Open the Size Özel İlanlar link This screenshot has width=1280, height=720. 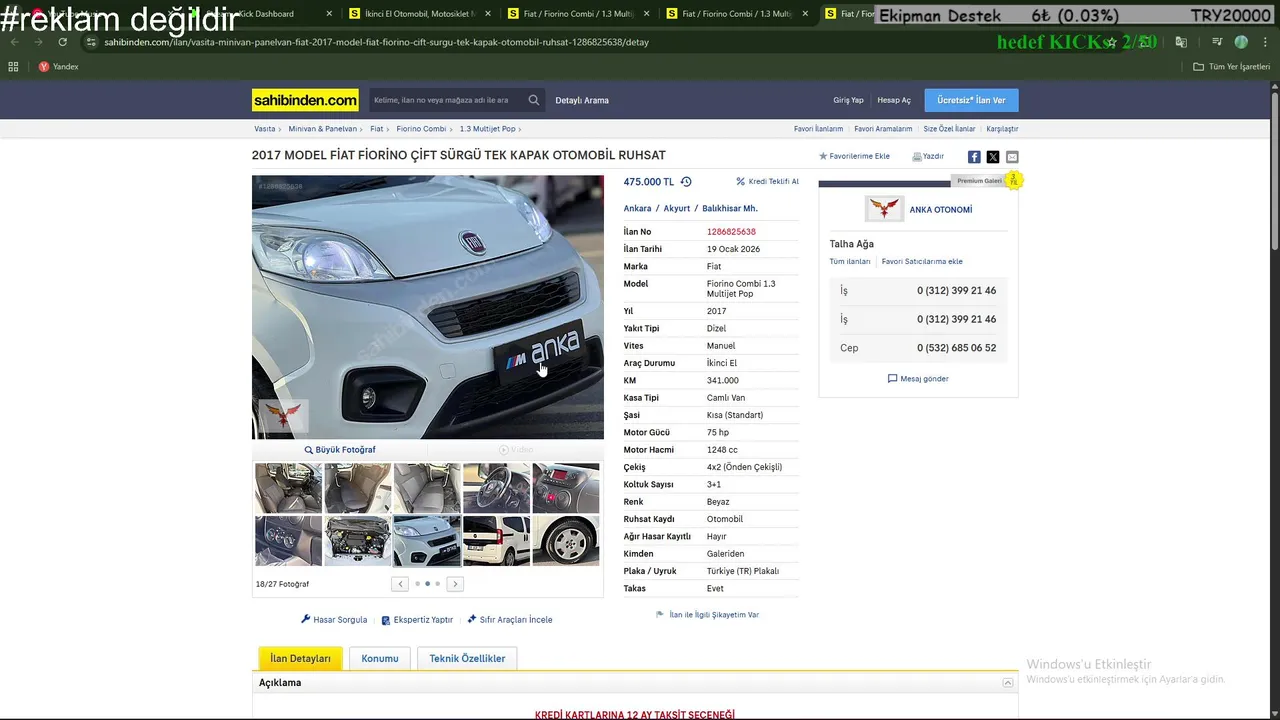coord(949,129)
